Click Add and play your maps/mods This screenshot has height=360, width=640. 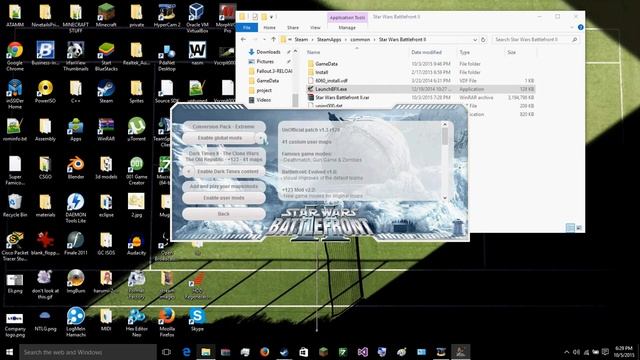tap(224, 186)
